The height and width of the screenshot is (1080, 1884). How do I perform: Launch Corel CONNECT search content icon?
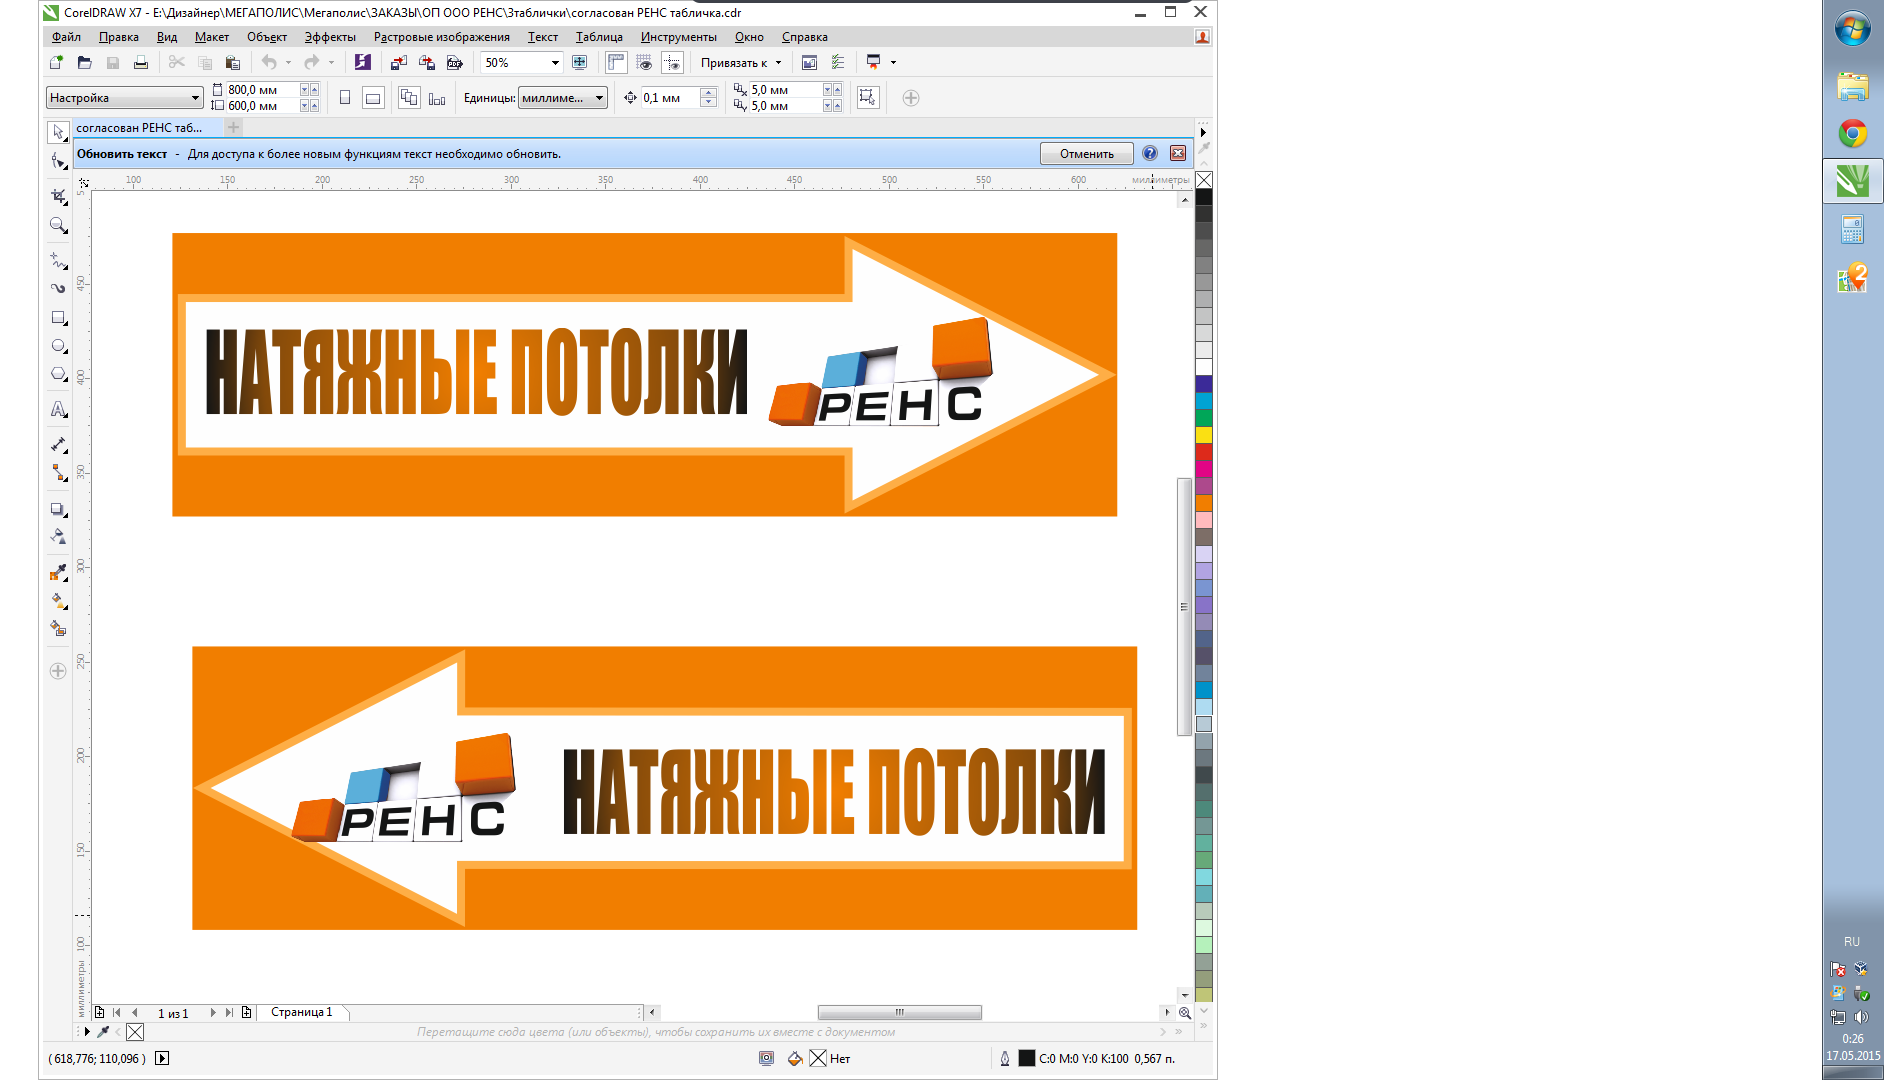pyautogui.click(x=362, y=62)
